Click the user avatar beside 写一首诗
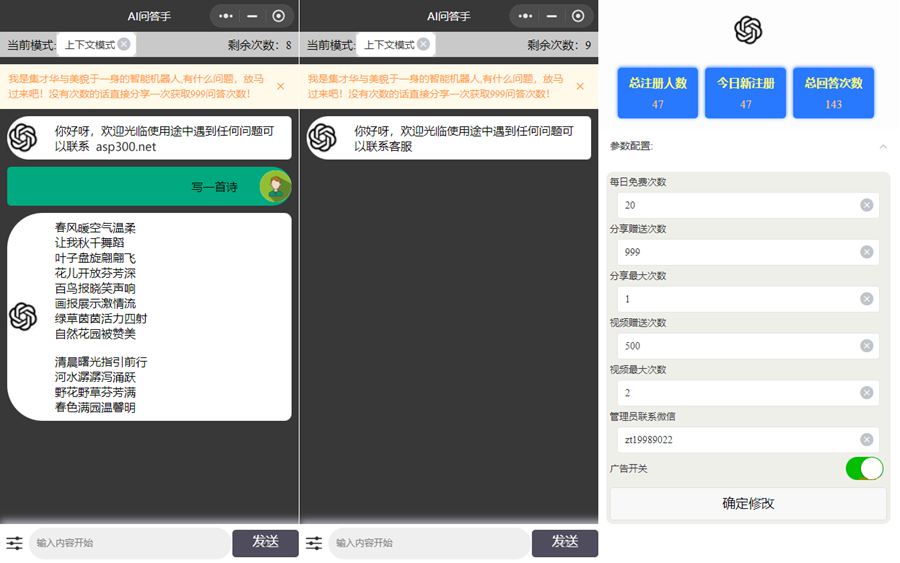900x563 pixels. click(x=274, y=186)
